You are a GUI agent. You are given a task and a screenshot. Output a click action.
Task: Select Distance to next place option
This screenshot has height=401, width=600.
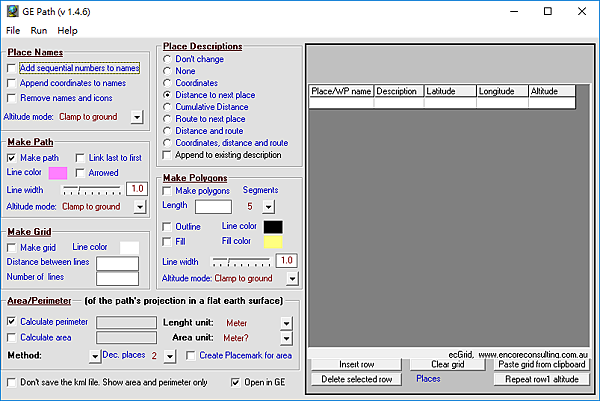[x=167, y=95]
